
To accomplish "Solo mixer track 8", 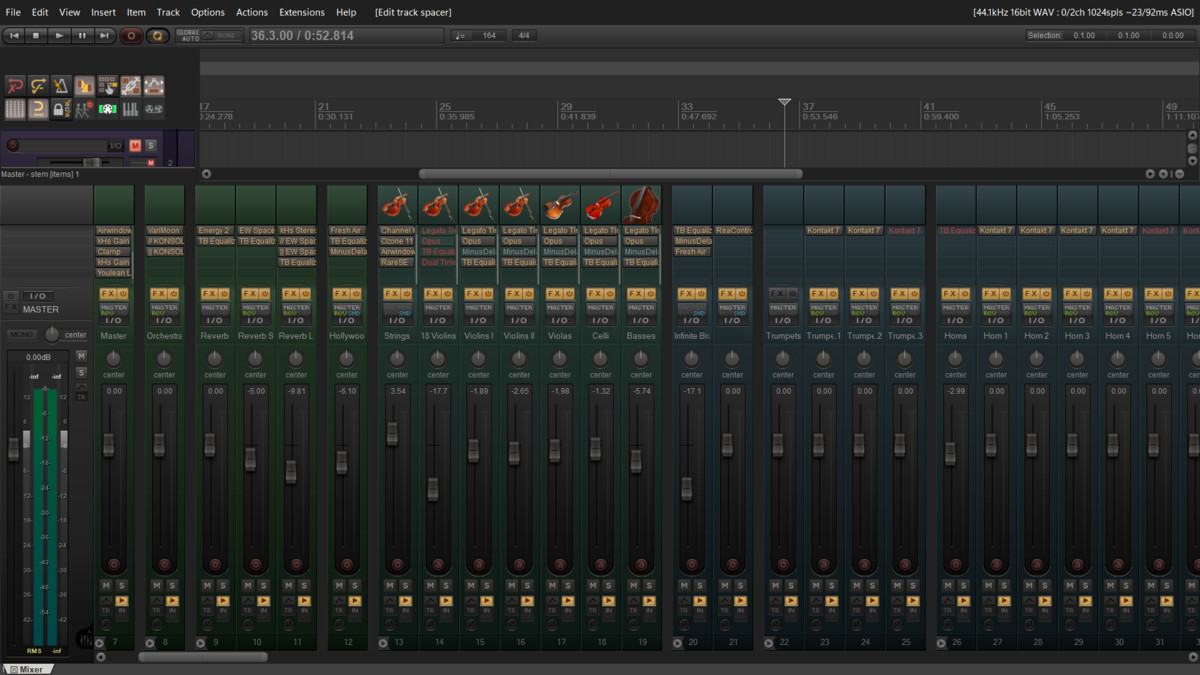I will (x=172, y=586).
